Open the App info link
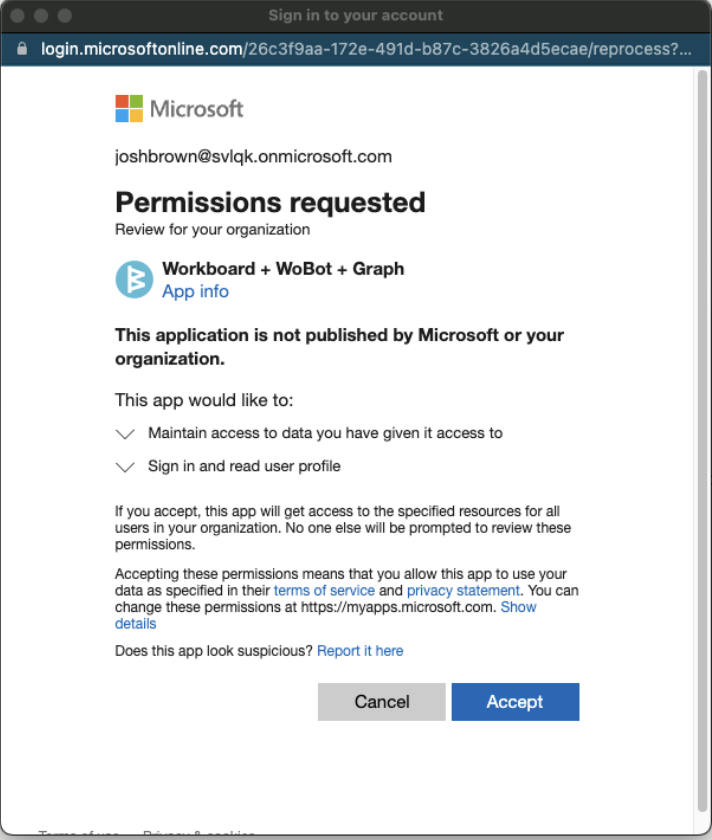The height and width of the screenshot is (840, 712). coord(196,291)
